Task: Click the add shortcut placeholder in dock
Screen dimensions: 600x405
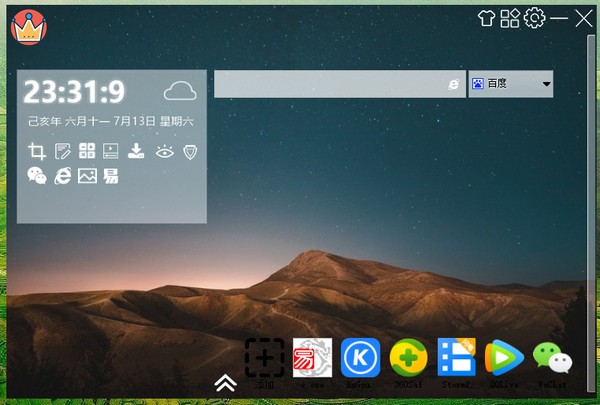Action: (265, 358)
